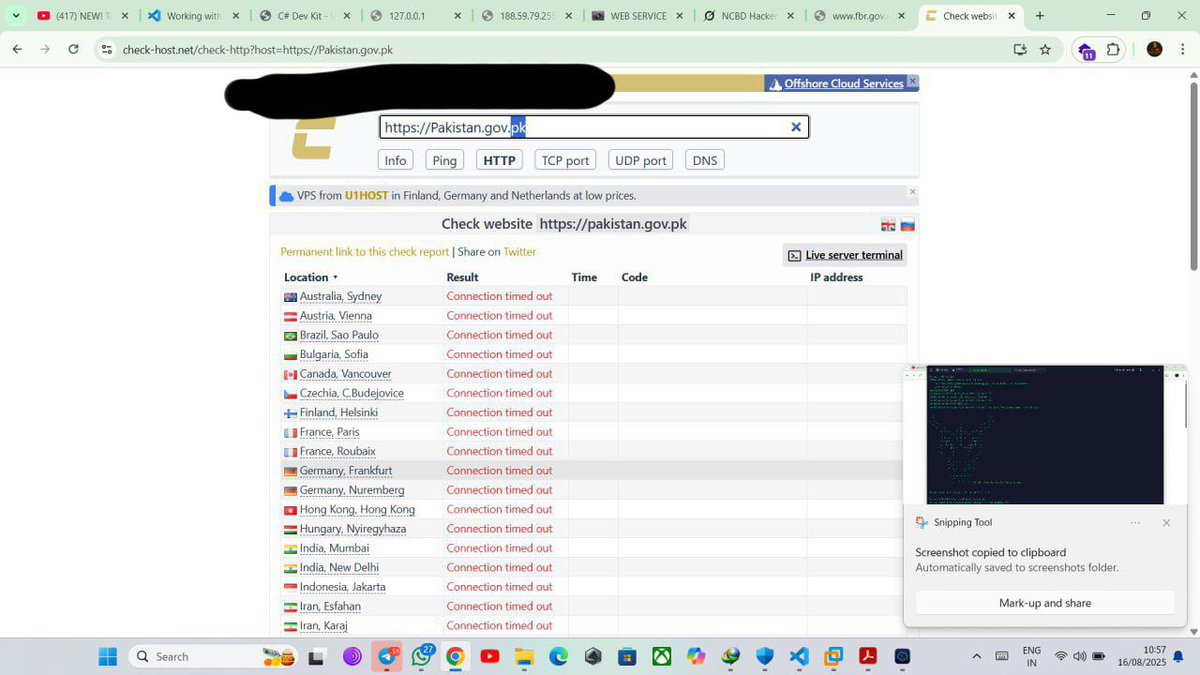1200x675 pixels.
Task: Open Telegram from the taskbar
Action: tap(387, 657)
